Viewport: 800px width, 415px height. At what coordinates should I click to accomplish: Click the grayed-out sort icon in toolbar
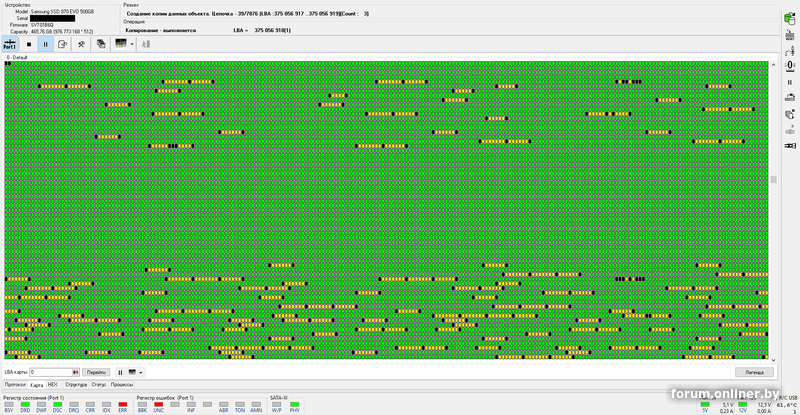pyautogui.click(x=146, y=44)
